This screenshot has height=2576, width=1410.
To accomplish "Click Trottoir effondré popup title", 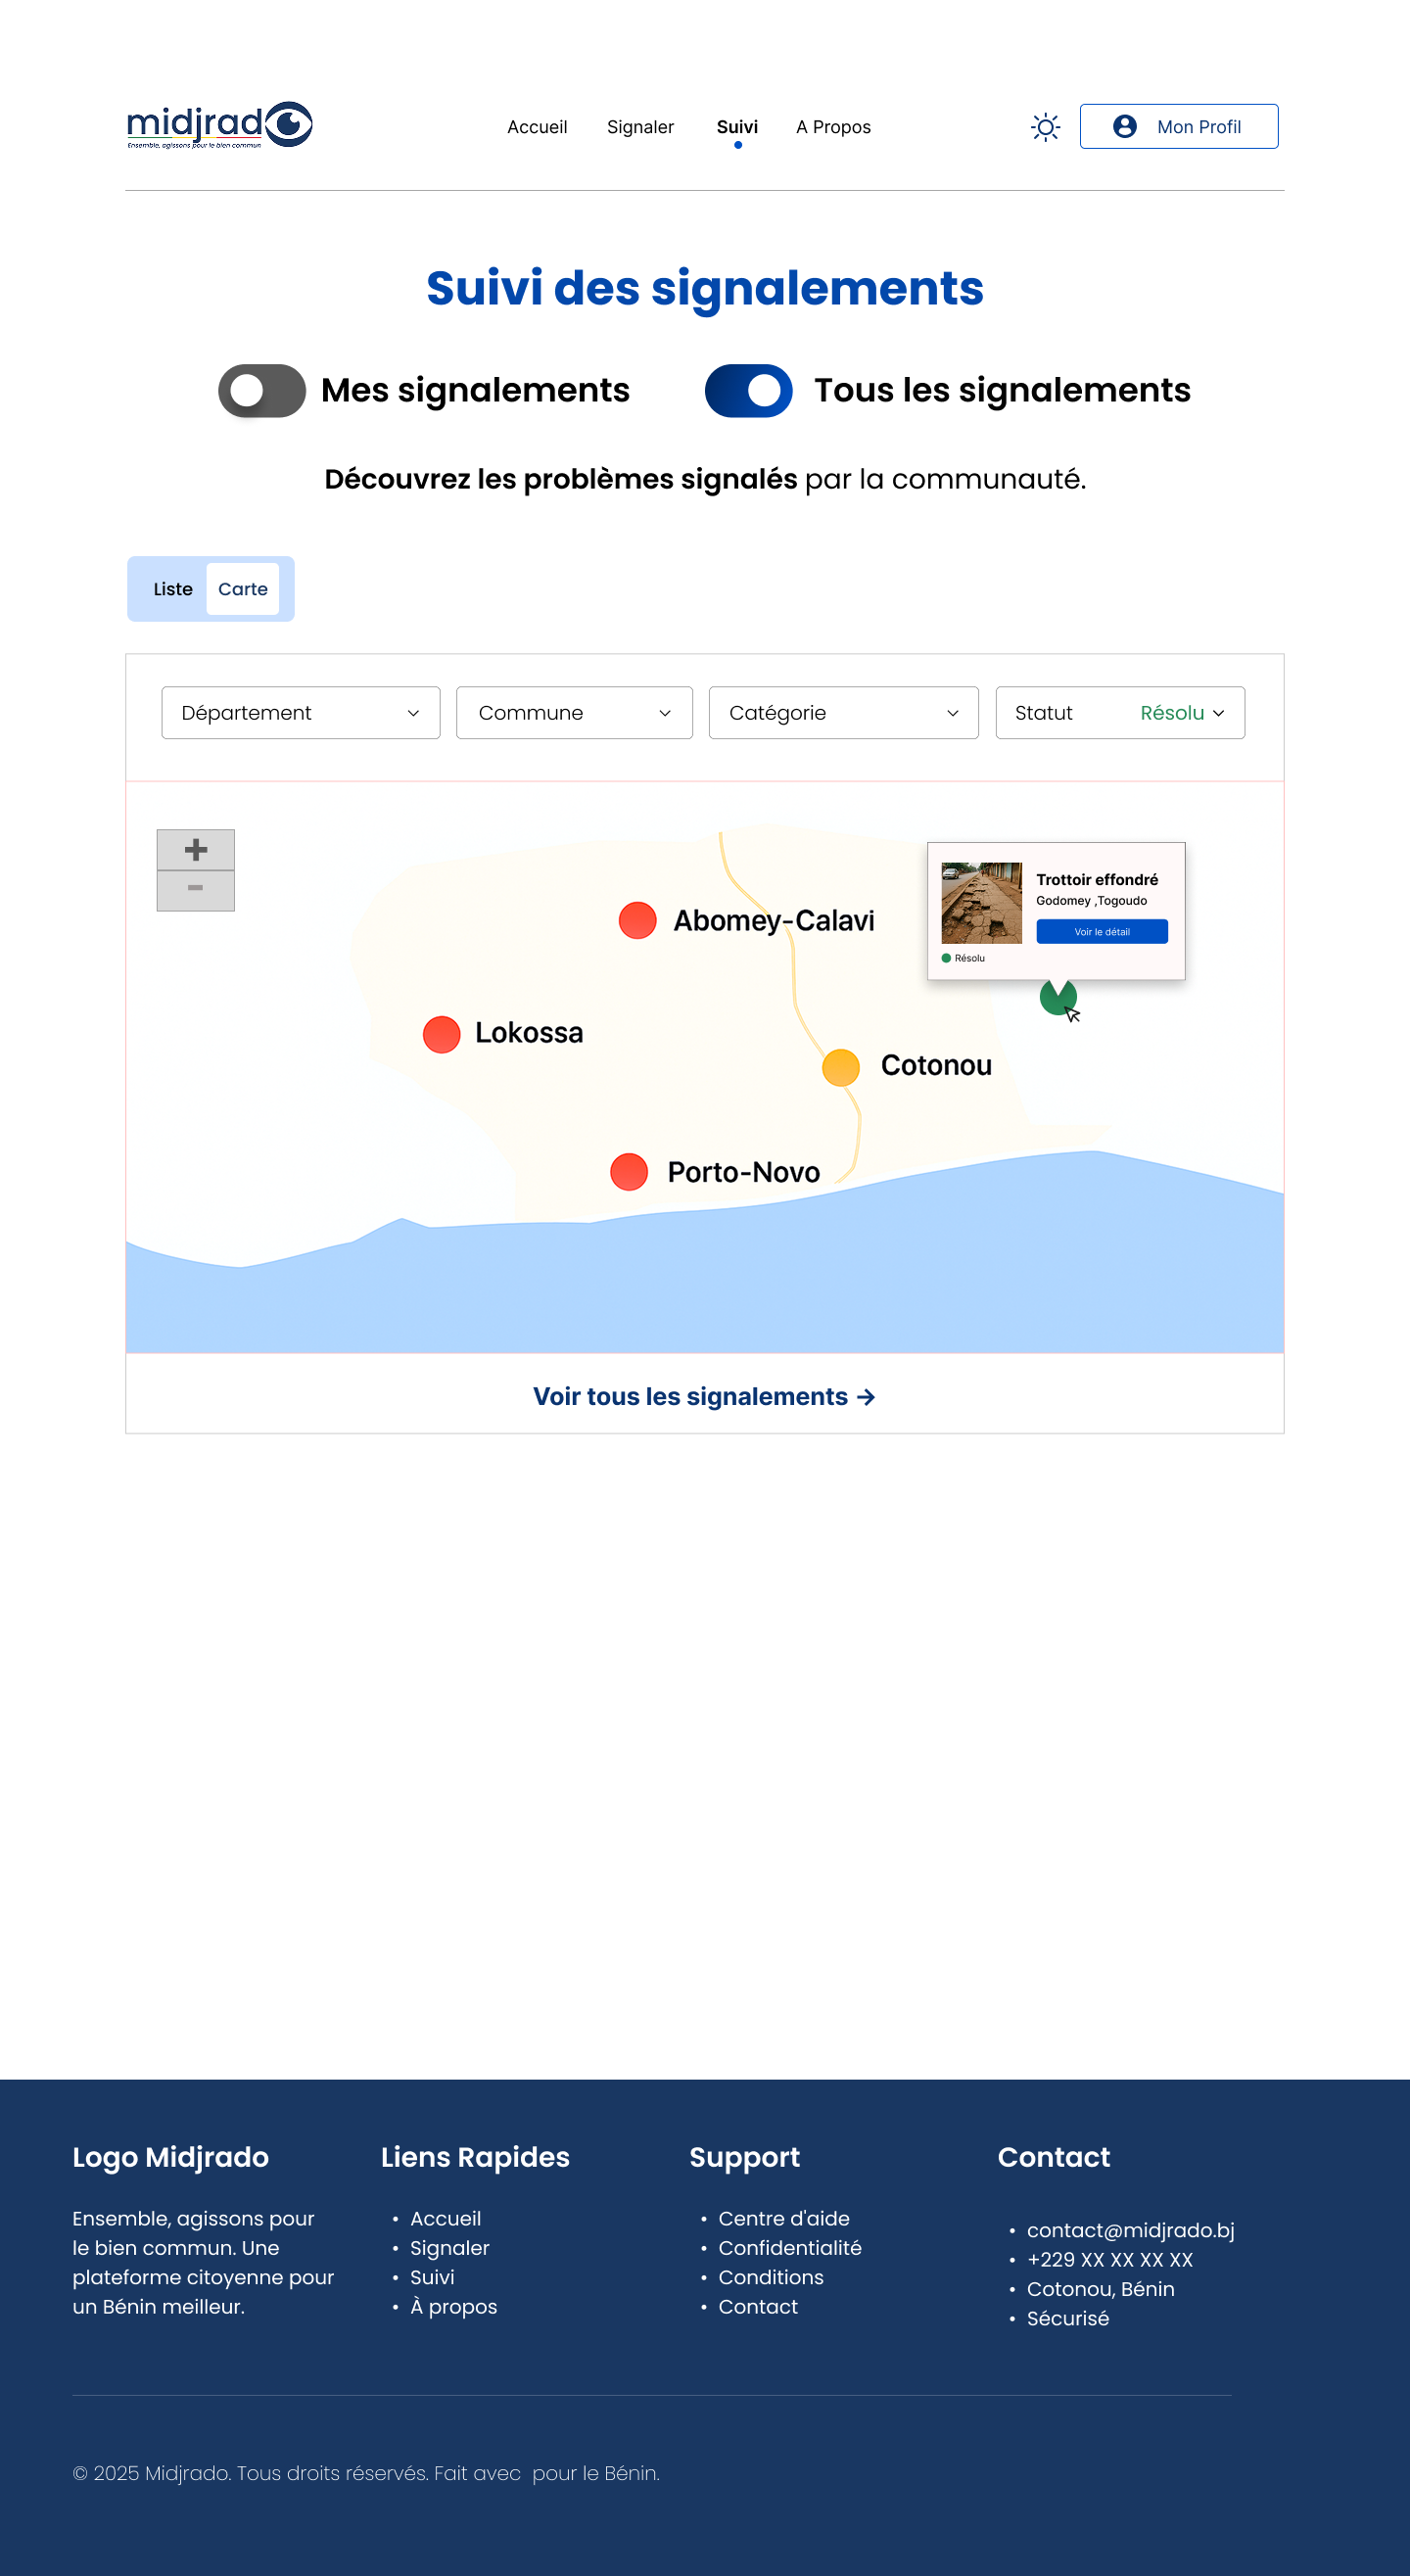I will click(1097, 879).
